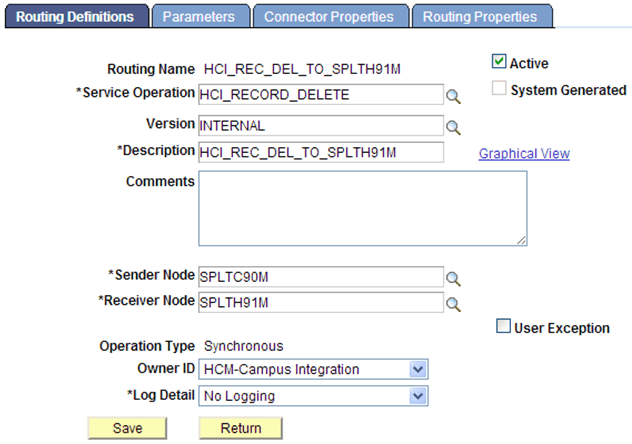This screenshot has width=632, height=444.
Task: Open the Log Detail dropdown
Action: (418, 396)
